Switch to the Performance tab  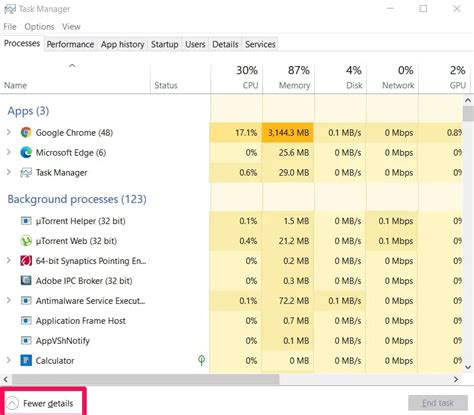coord(70,44)
